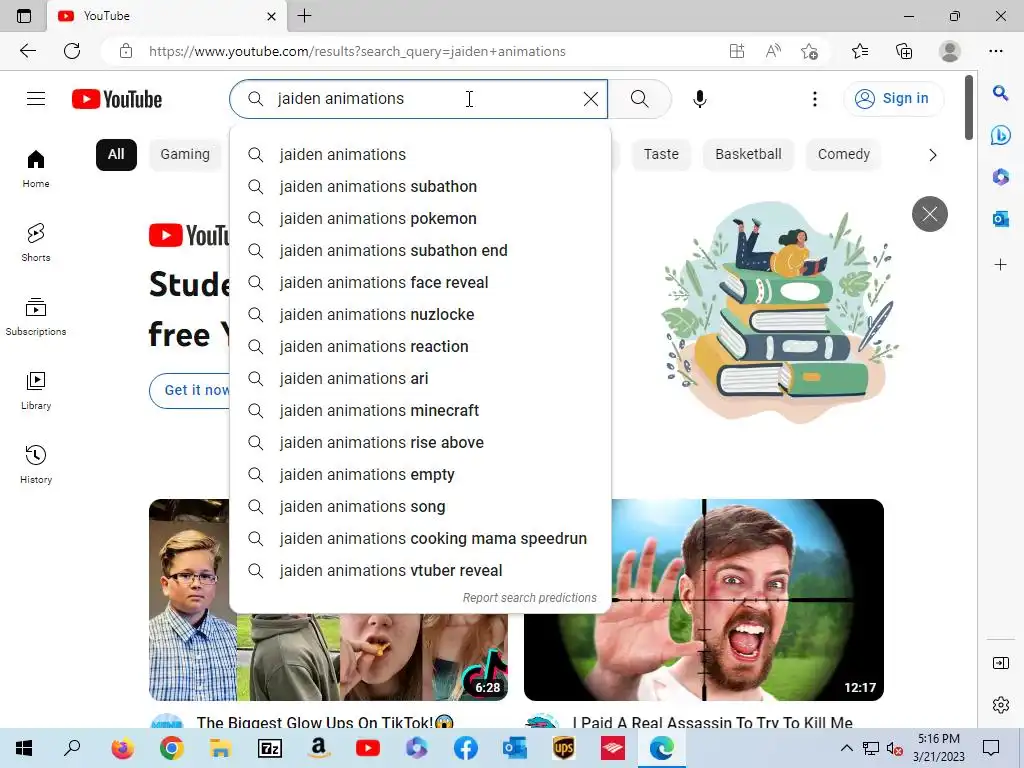
Task: Open File Explorer from taskbar
Action: tap(220, 748)
